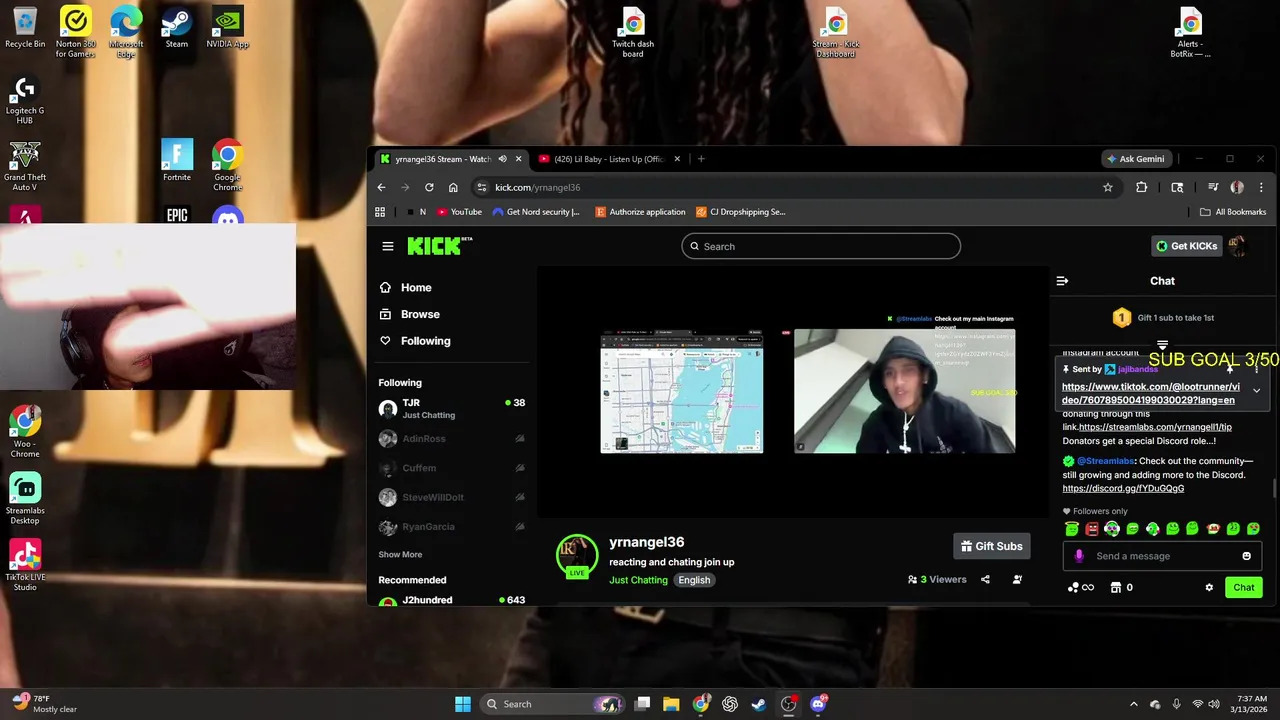Collapse the Chat panel with arrow icon
Viewport: 1280px width, 720px height.
pos(1062,281)
